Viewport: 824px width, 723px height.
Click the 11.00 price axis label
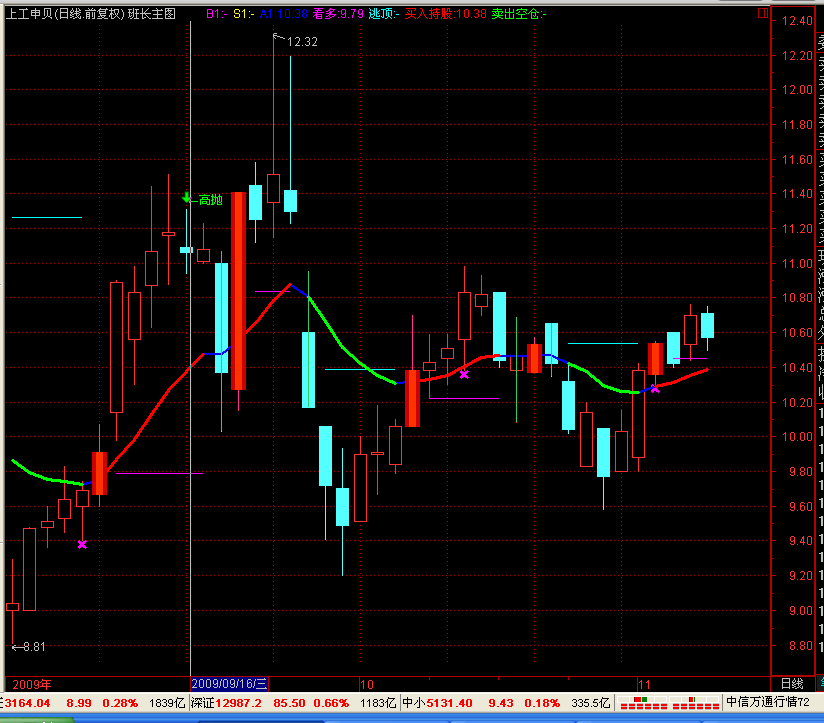coord(797,264)
